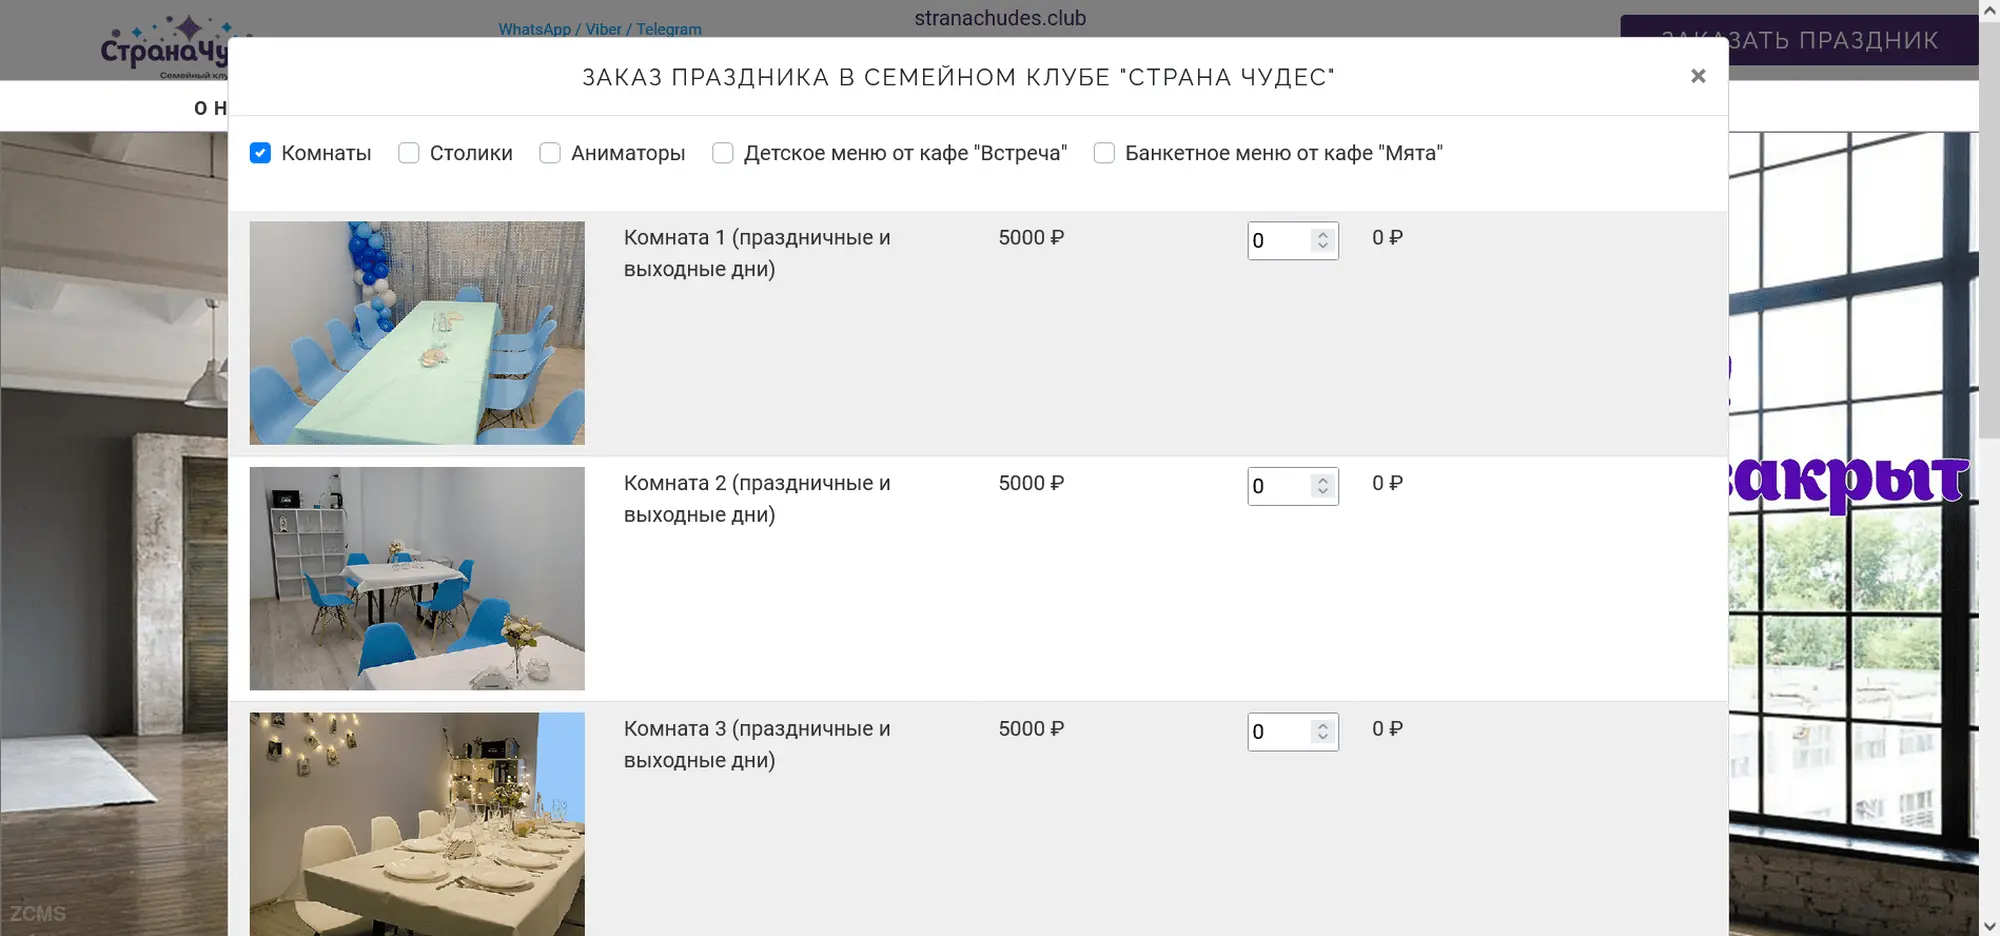Open the Комната 1 room photo
This screenshot has height=936, width=2000.
coord(417,333)
